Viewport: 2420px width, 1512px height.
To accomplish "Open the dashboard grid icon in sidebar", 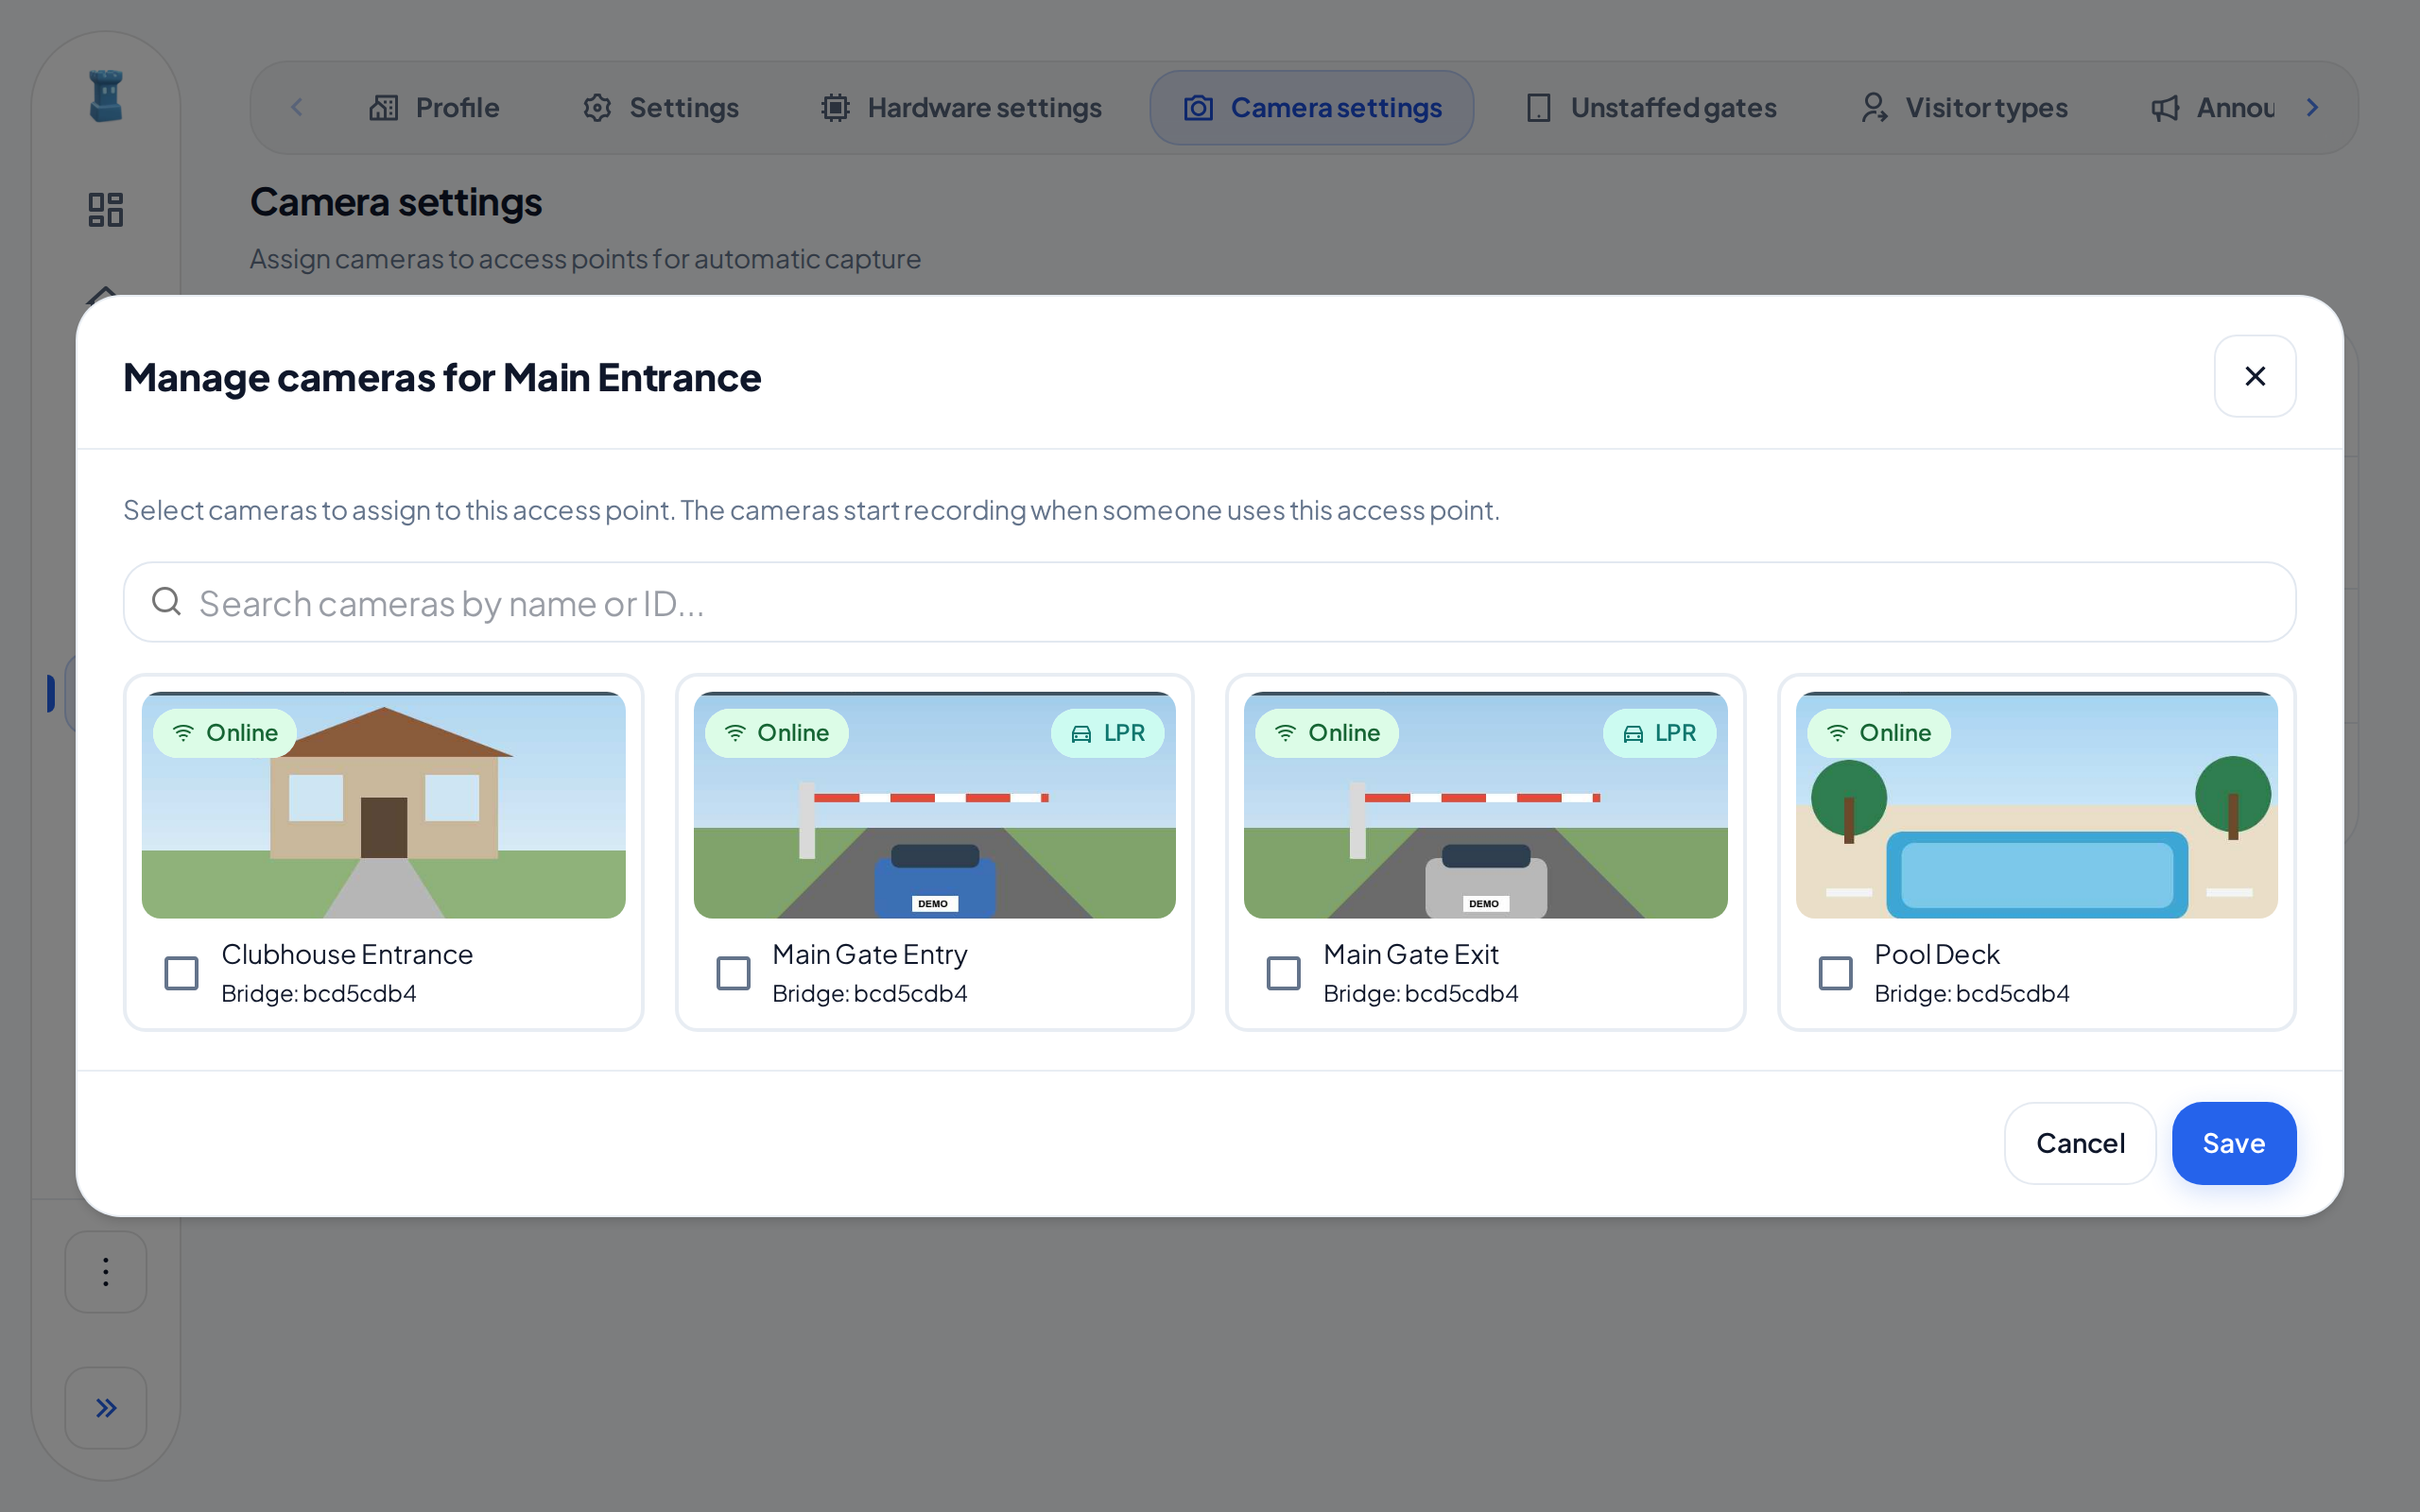I will (106, 209).
